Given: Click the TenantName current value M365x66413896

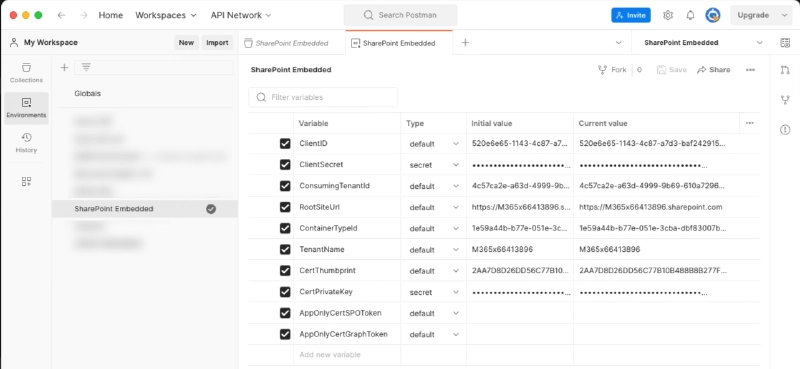Looking at the screenshot, I should (x=610, y=250).
